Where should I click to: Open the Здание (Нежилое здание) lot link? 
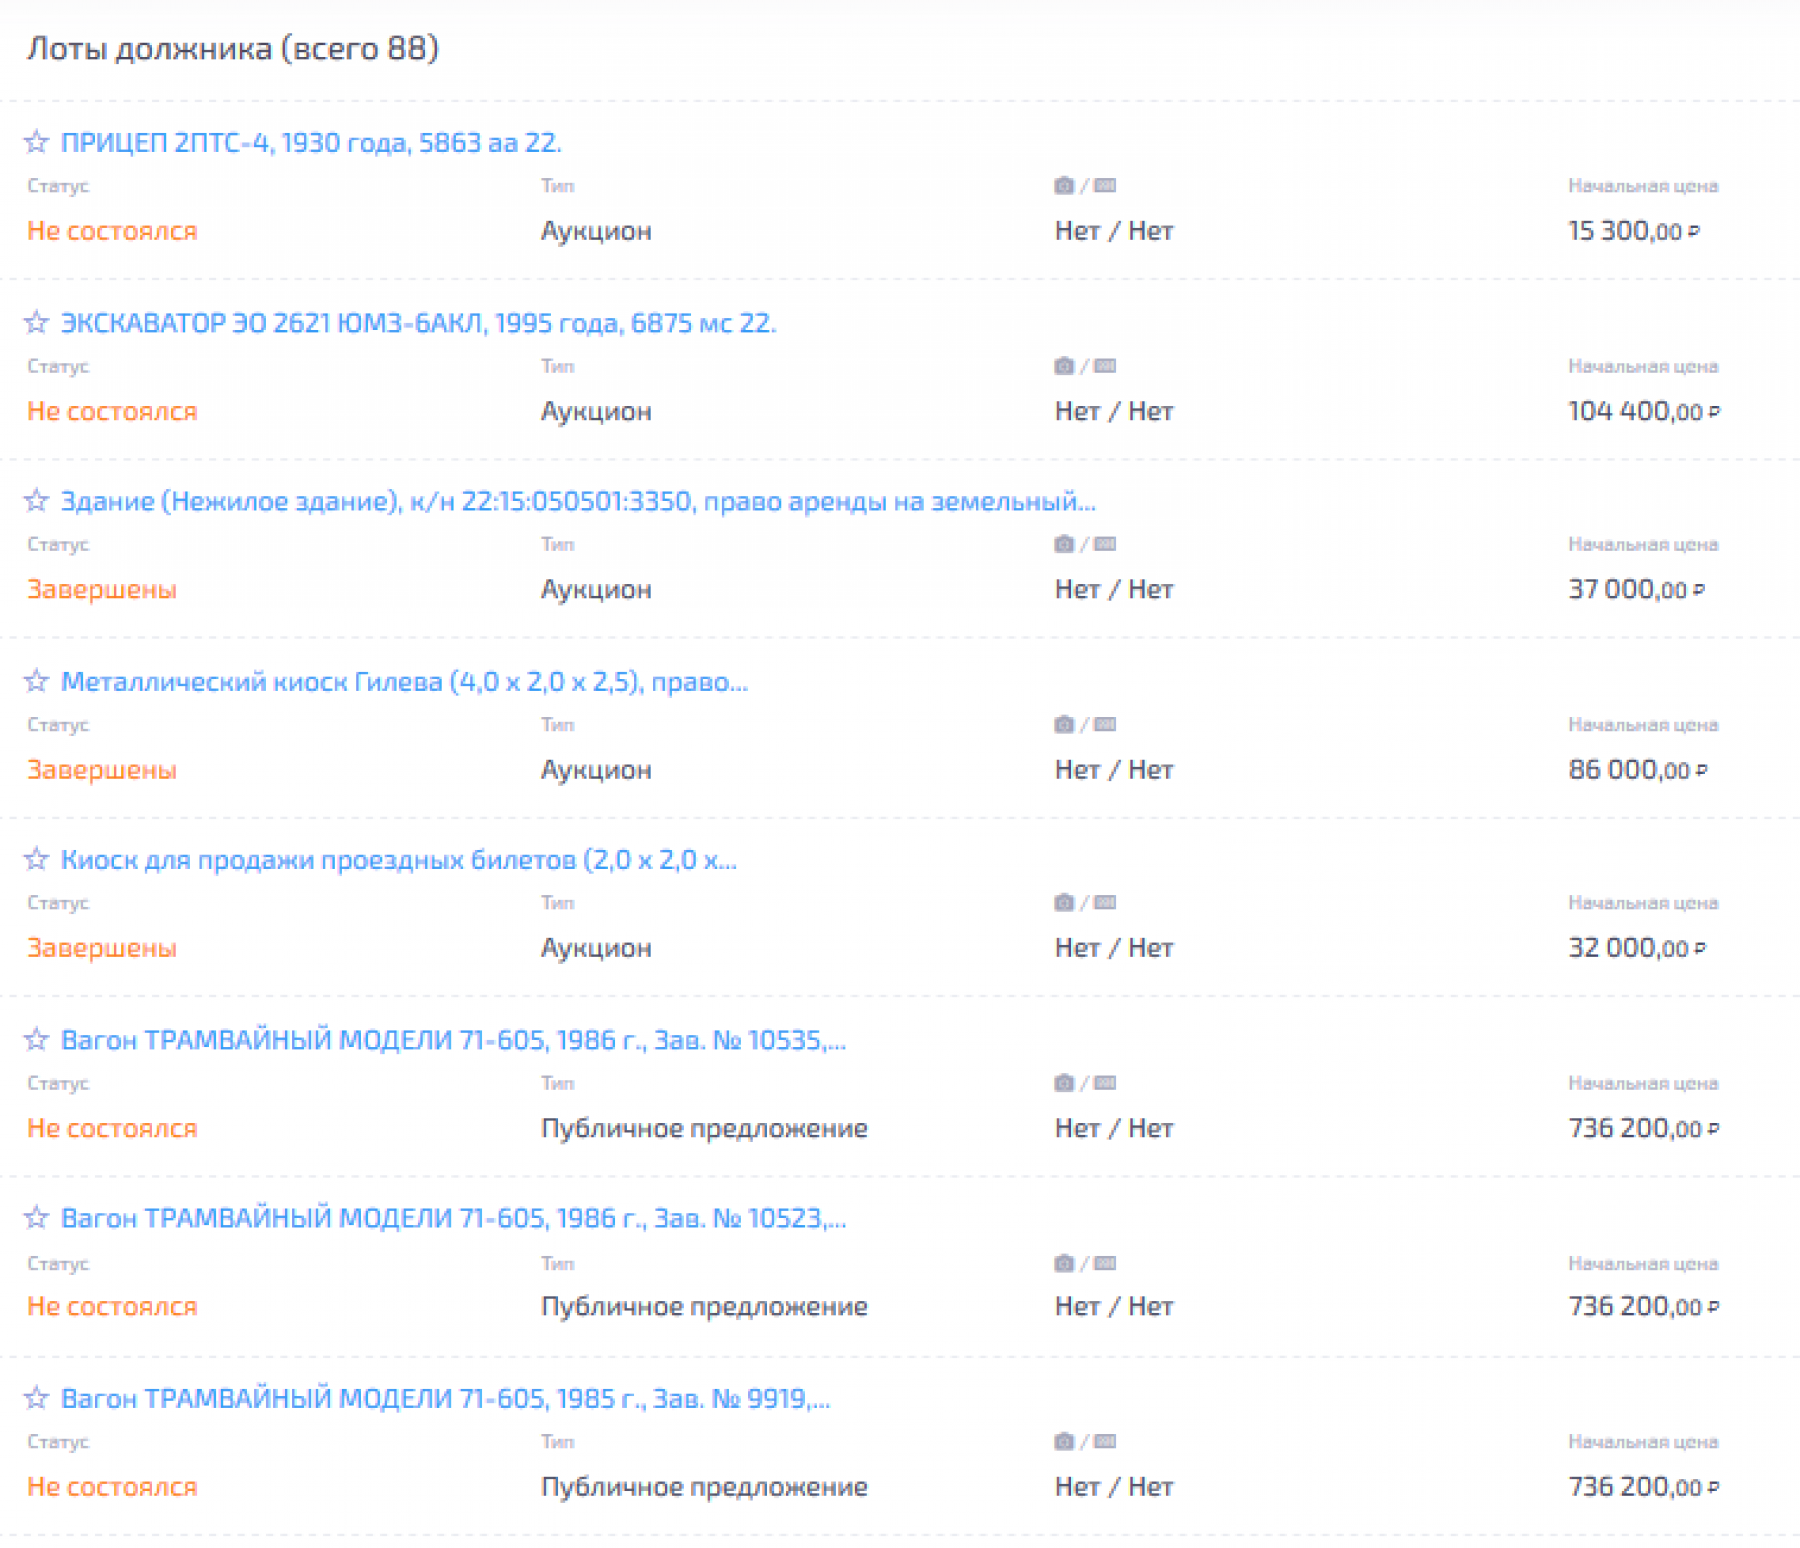pos(578,501)
